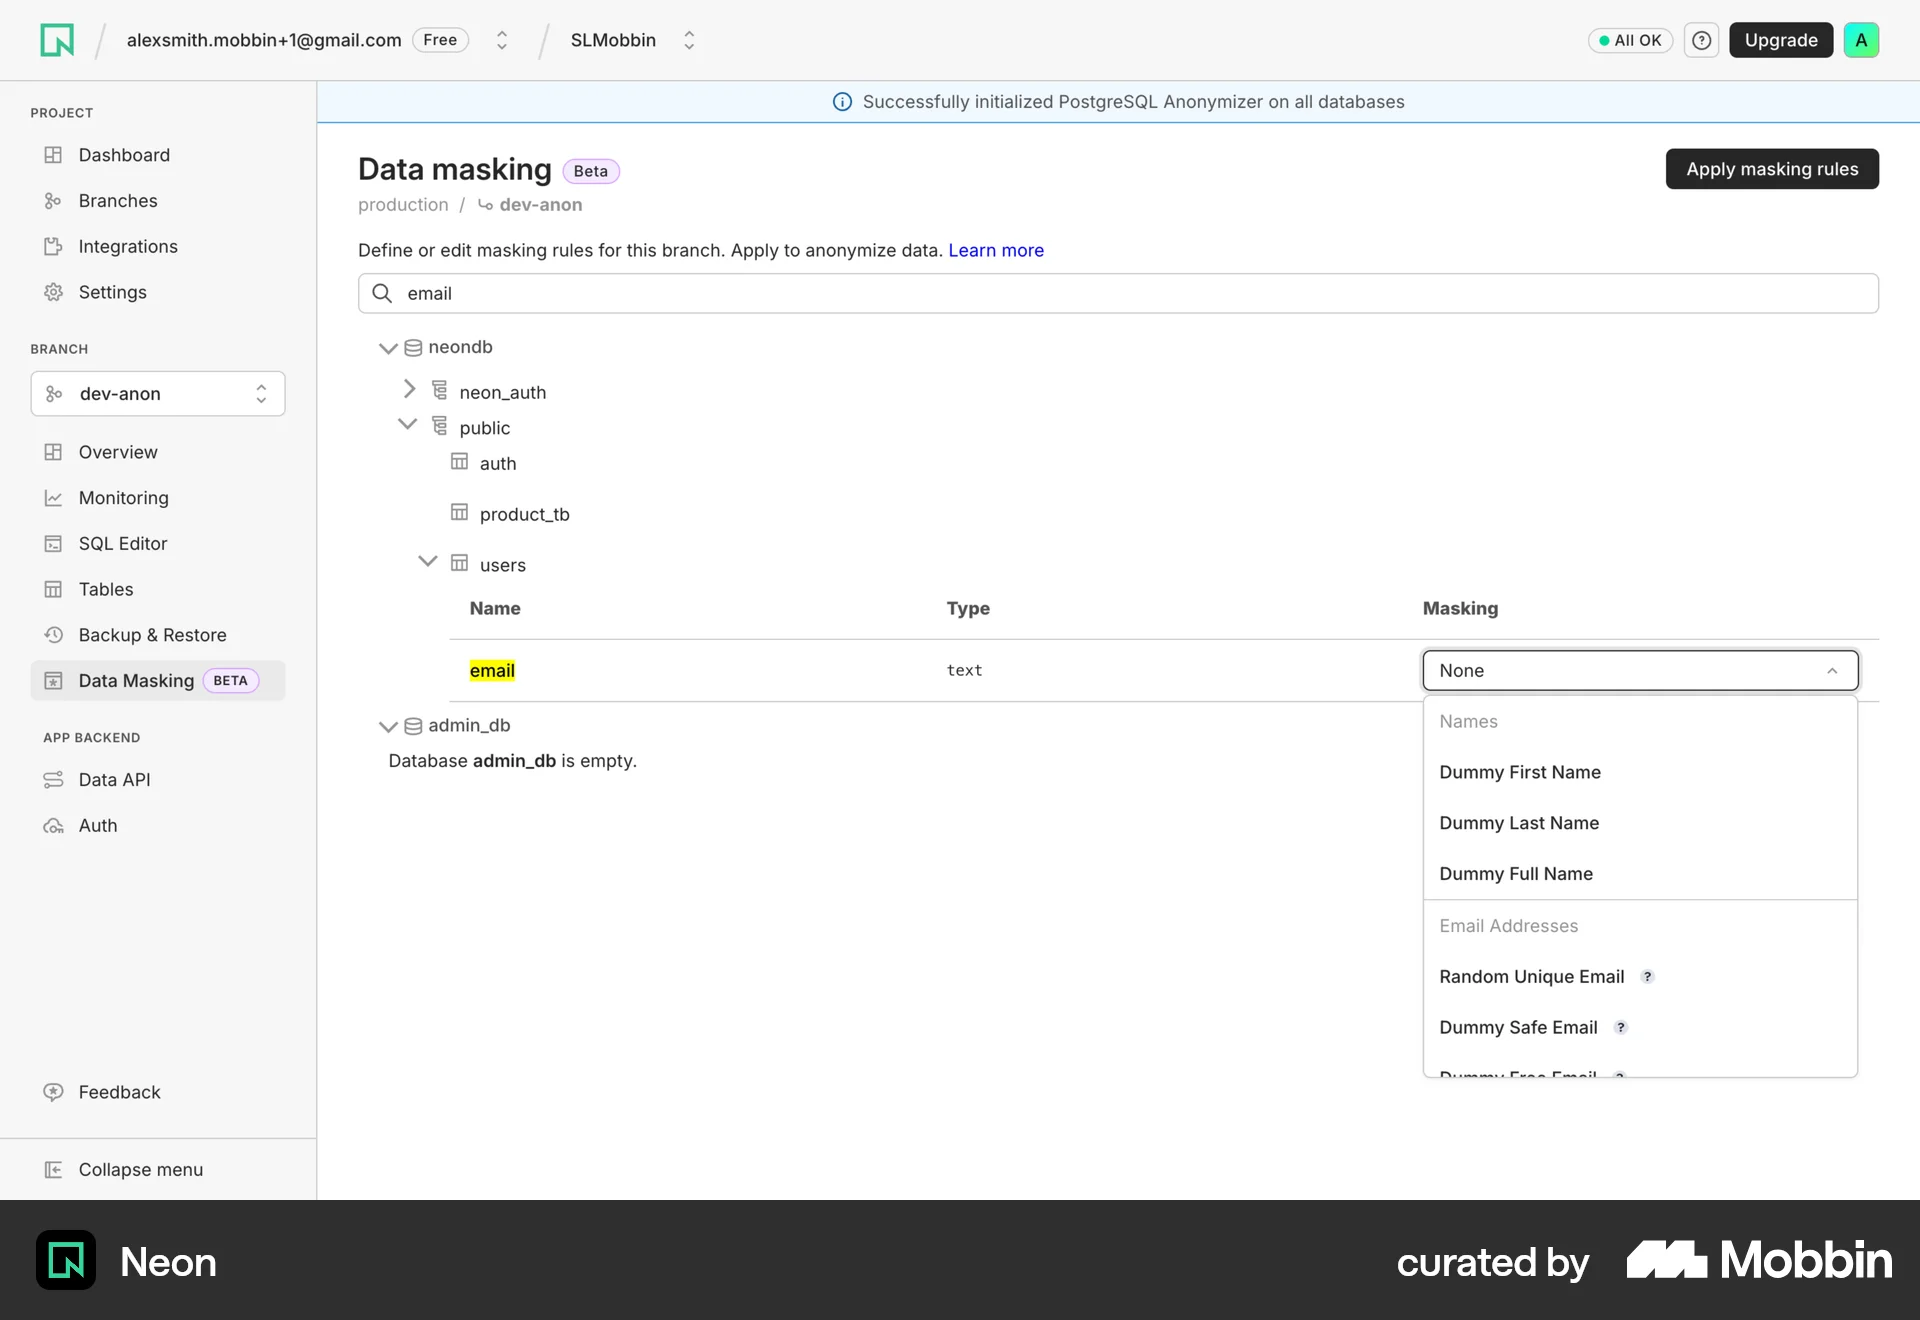Click the Upgrade button
Screen dimensions: 1920x1320
click(1781, 40)
